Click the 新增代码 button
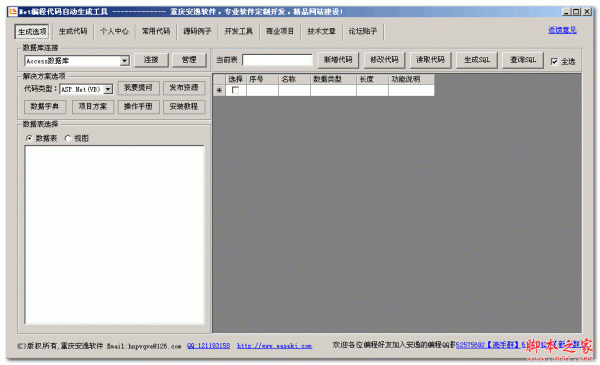The width and height of the screenshot is (600, 365). coord(338,60)
